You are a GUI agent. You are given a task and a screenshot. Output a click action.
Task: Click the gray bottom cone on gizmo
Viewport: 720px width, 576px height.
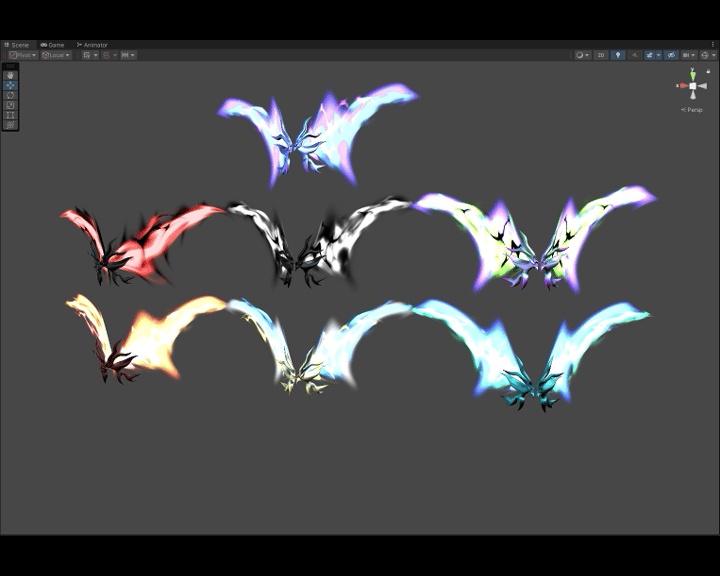pyautogui.click(x=693, y=95)
